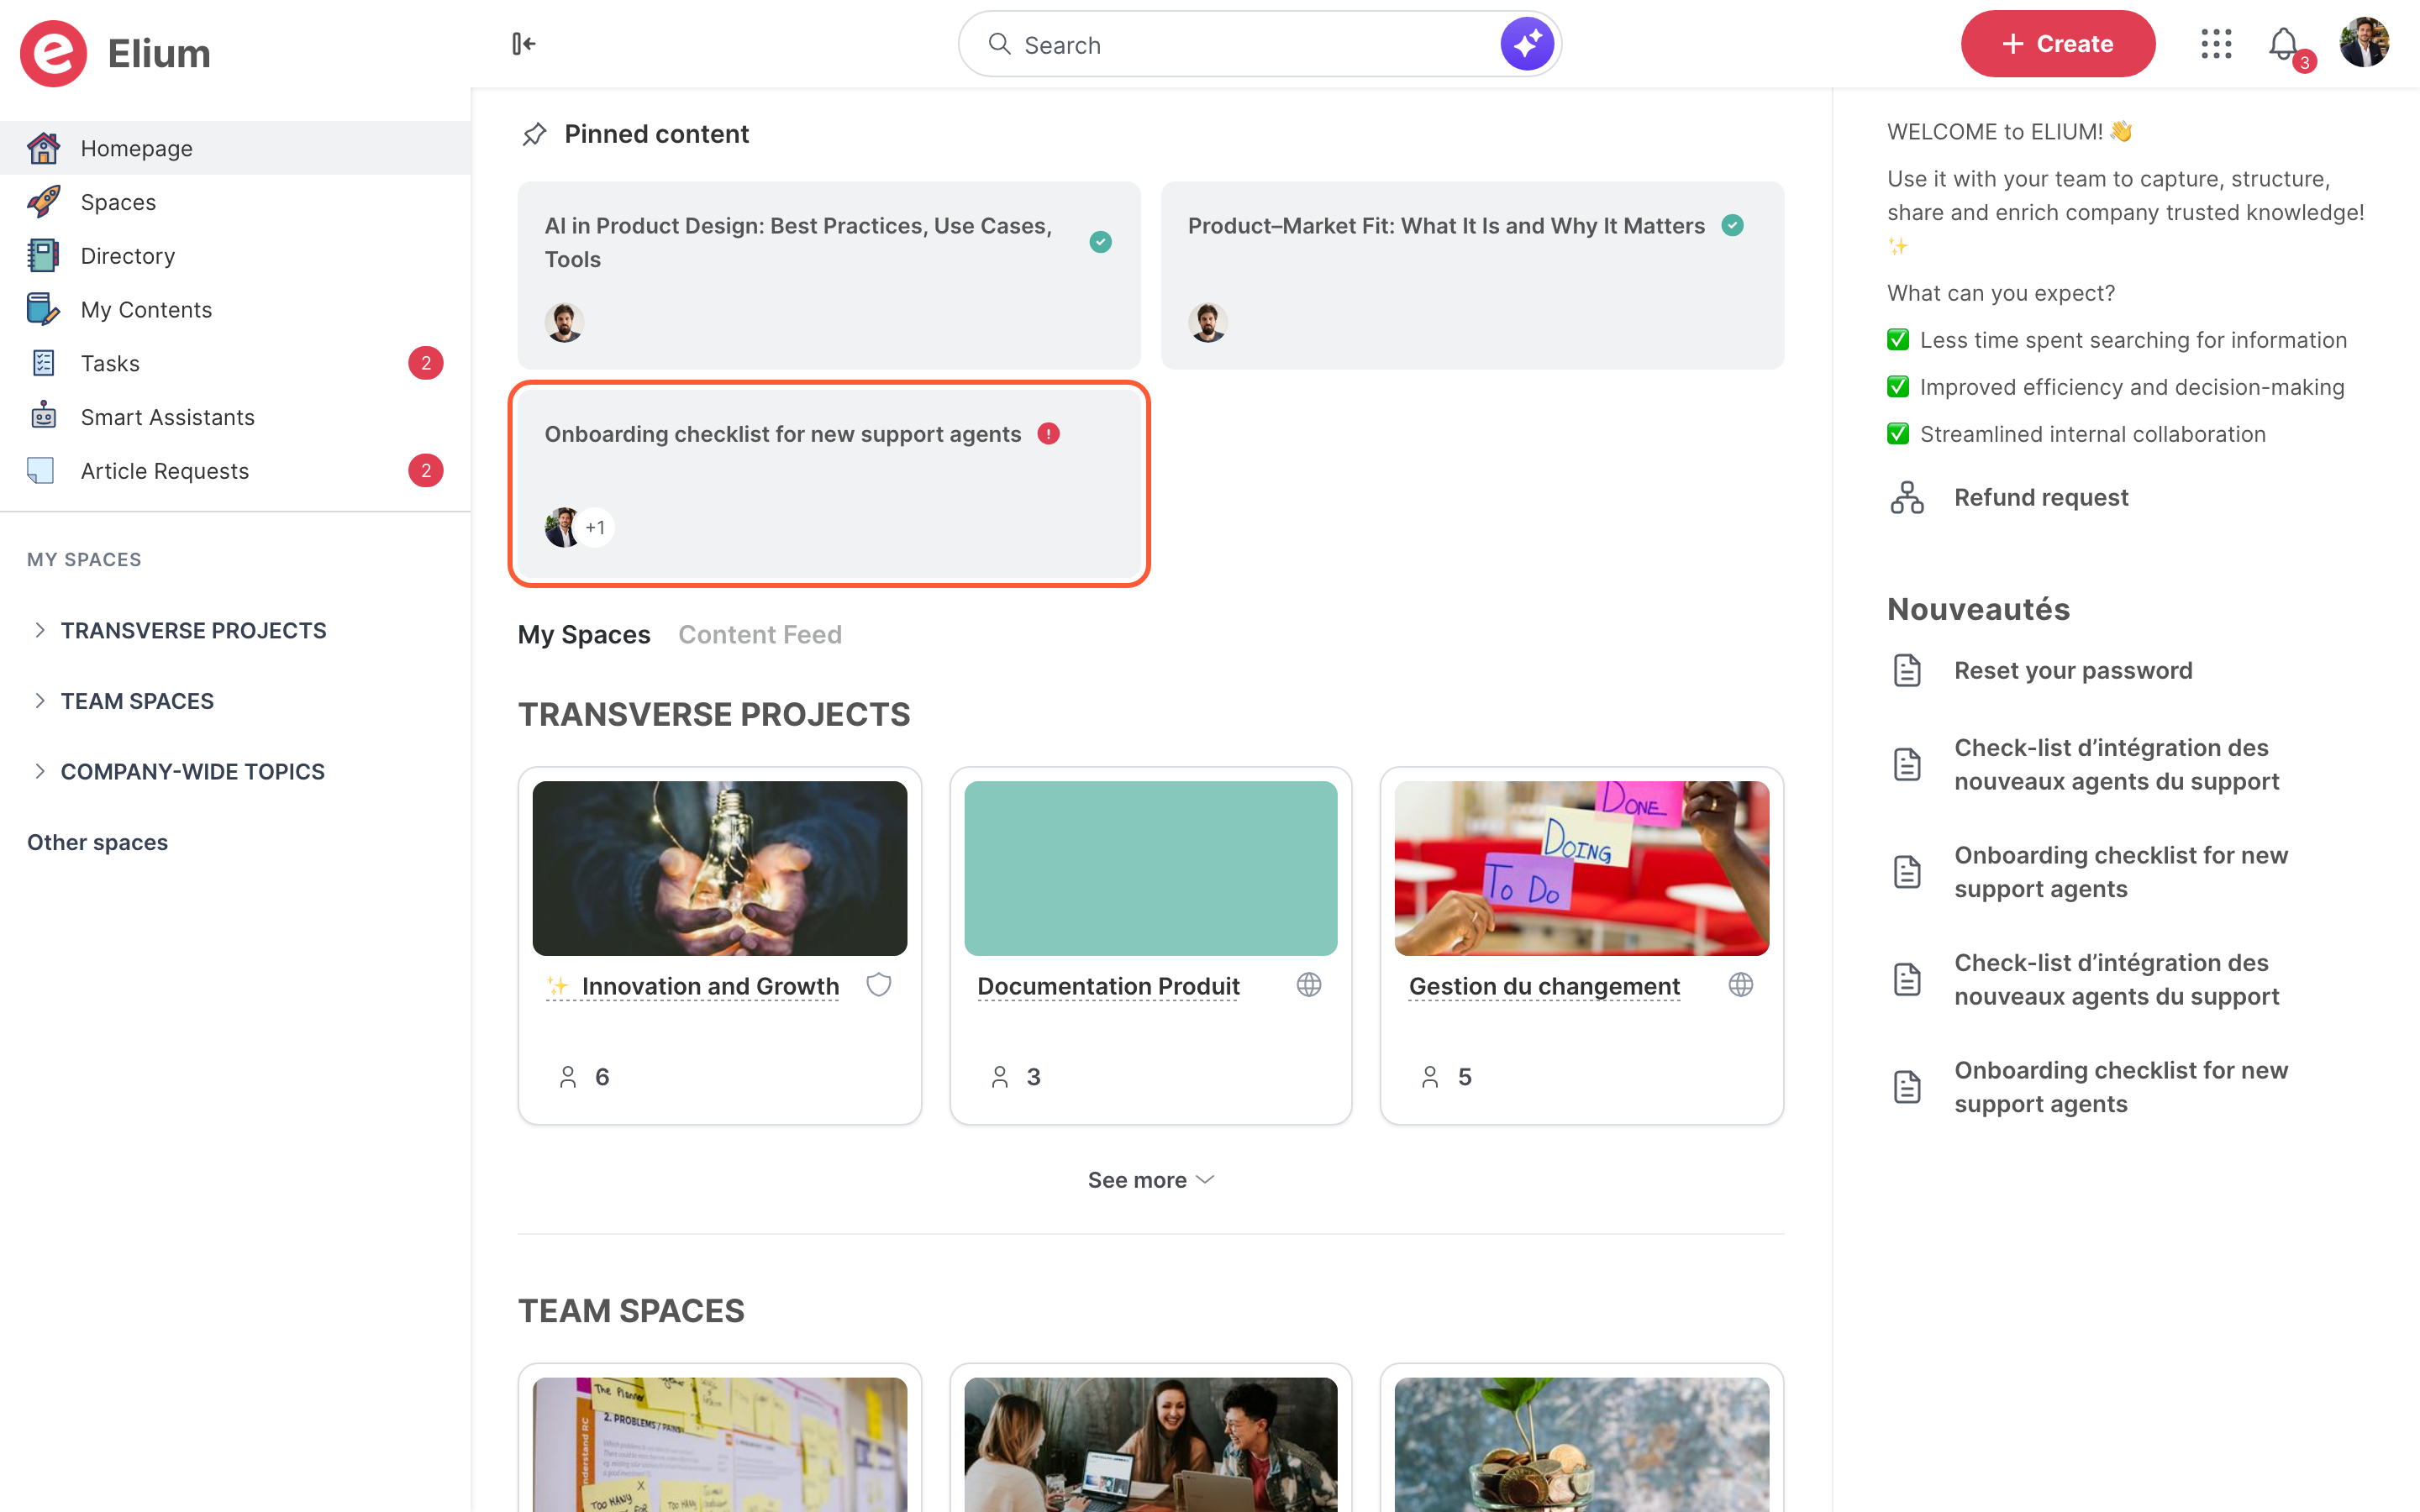Click the Search input field

tap(1259, 44)
